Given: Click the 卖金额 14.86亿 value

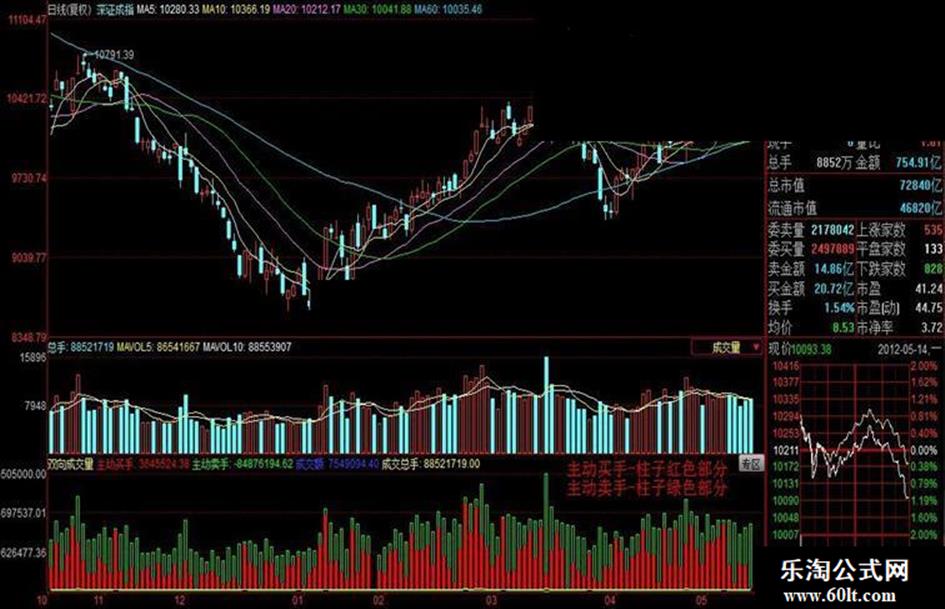Looking at the screenshot, I should (811, 269).
